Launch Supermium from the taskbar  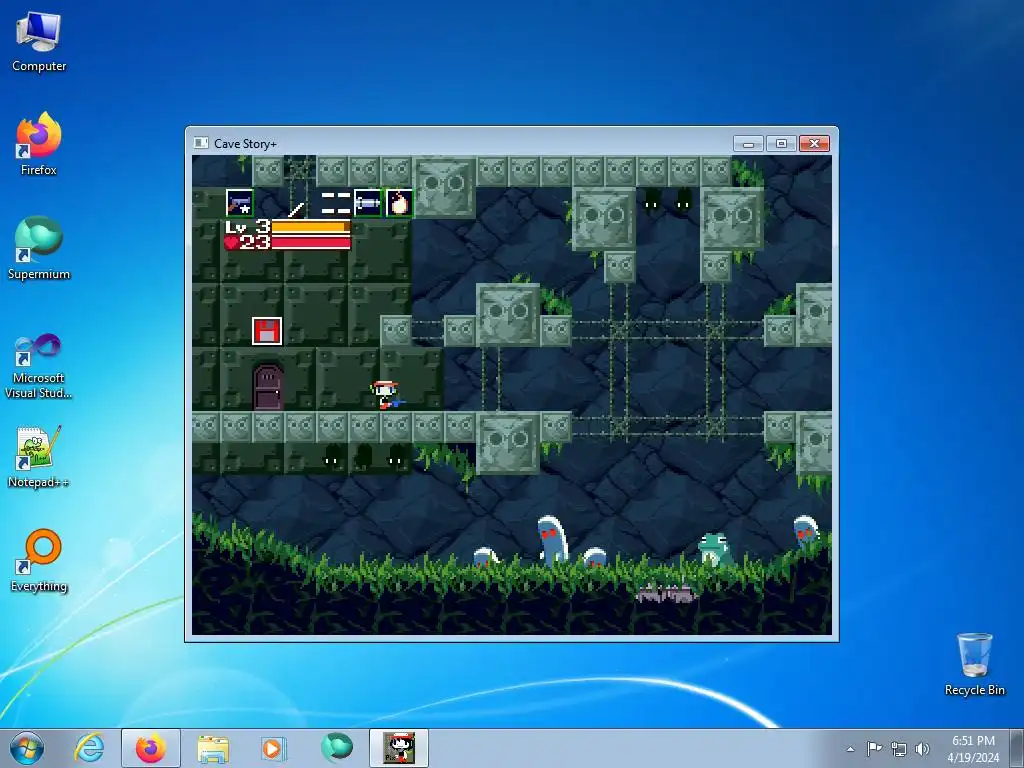pyautogui.click(x=336, y=748)
